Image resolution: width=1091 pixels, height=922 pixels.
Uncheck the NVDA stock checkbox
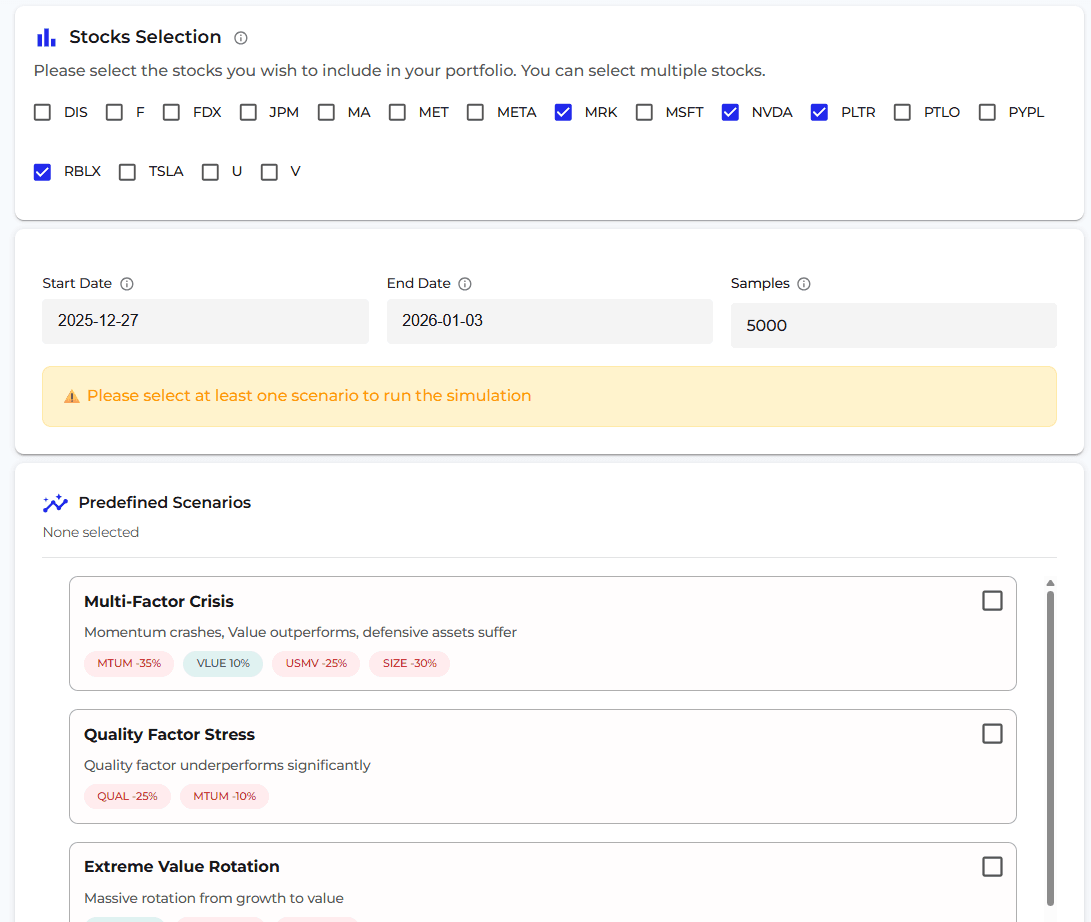coord(730,112)
